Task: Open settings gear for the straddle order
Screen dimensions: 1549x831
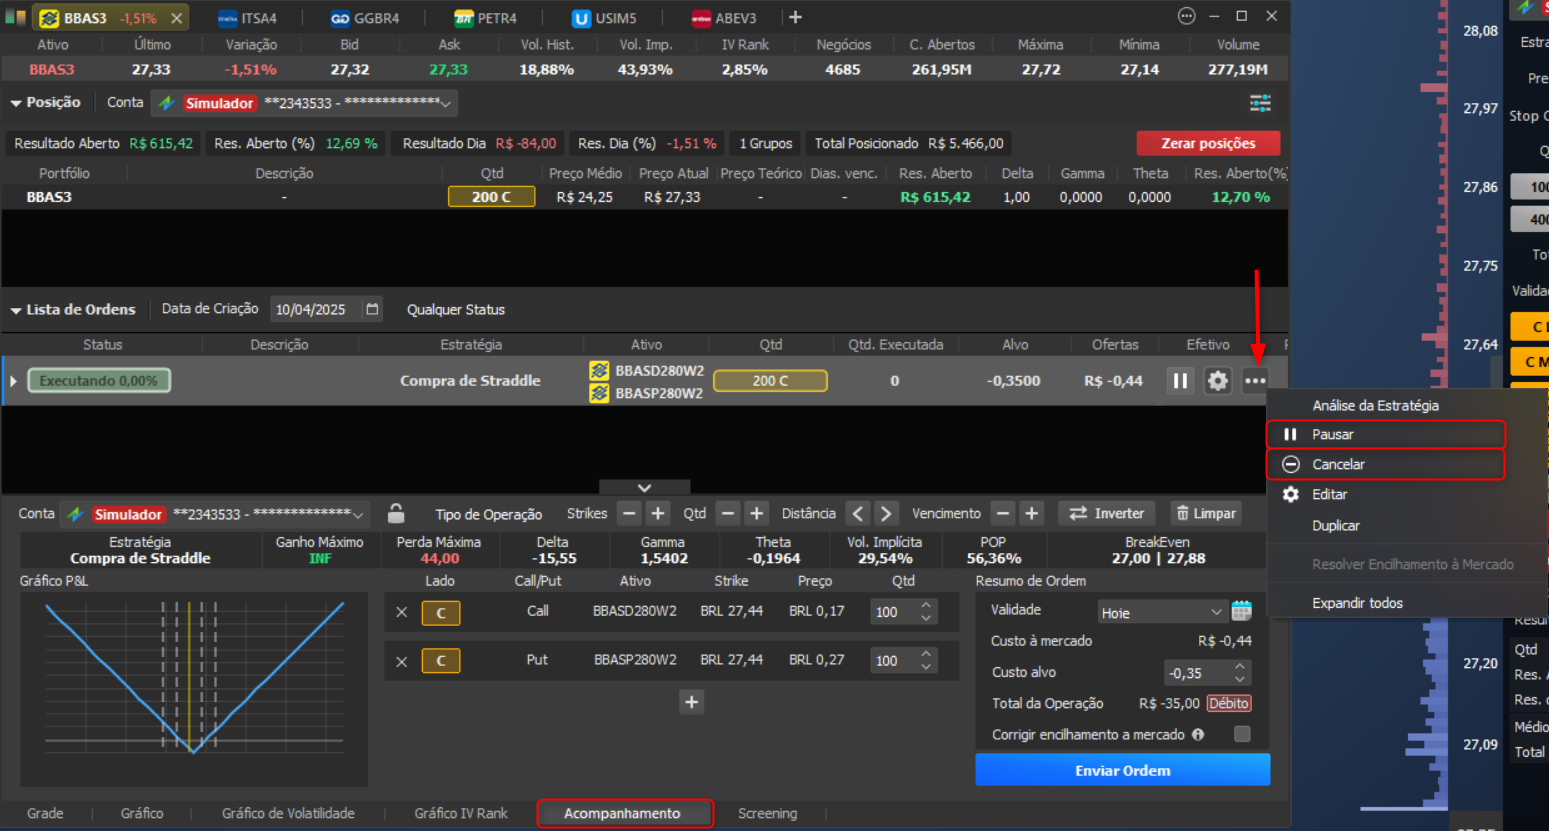Action: pos(1217,381)
